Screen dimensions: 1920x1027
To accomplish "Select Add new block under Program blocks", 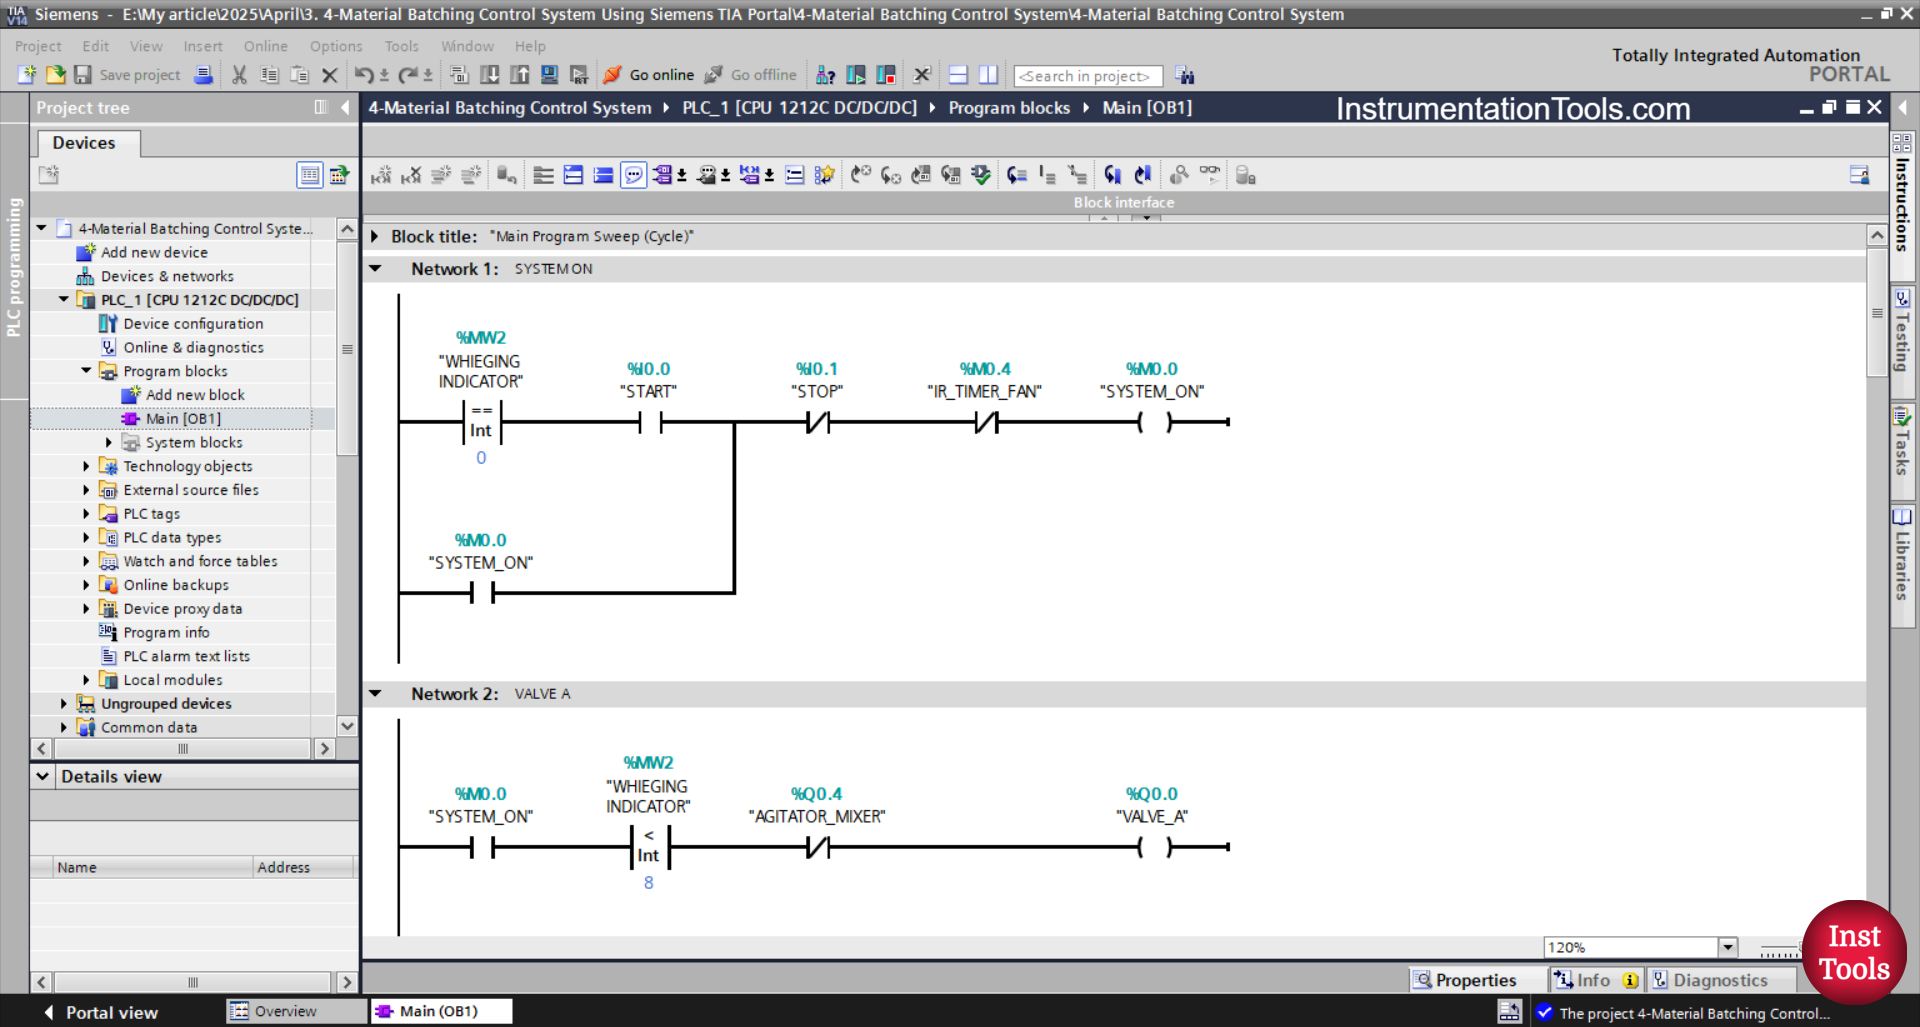I will pyautogui.click(x=195, y=394).
